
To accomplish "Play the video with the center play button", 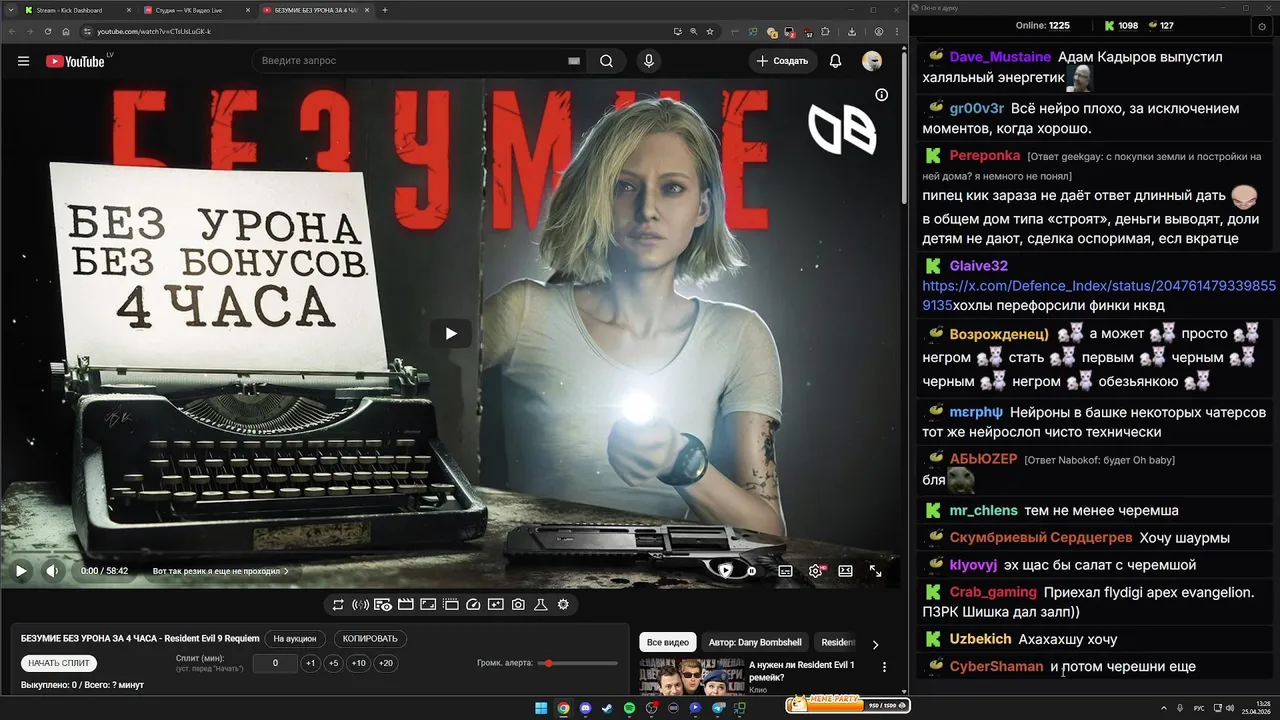I will coord(451,333).
